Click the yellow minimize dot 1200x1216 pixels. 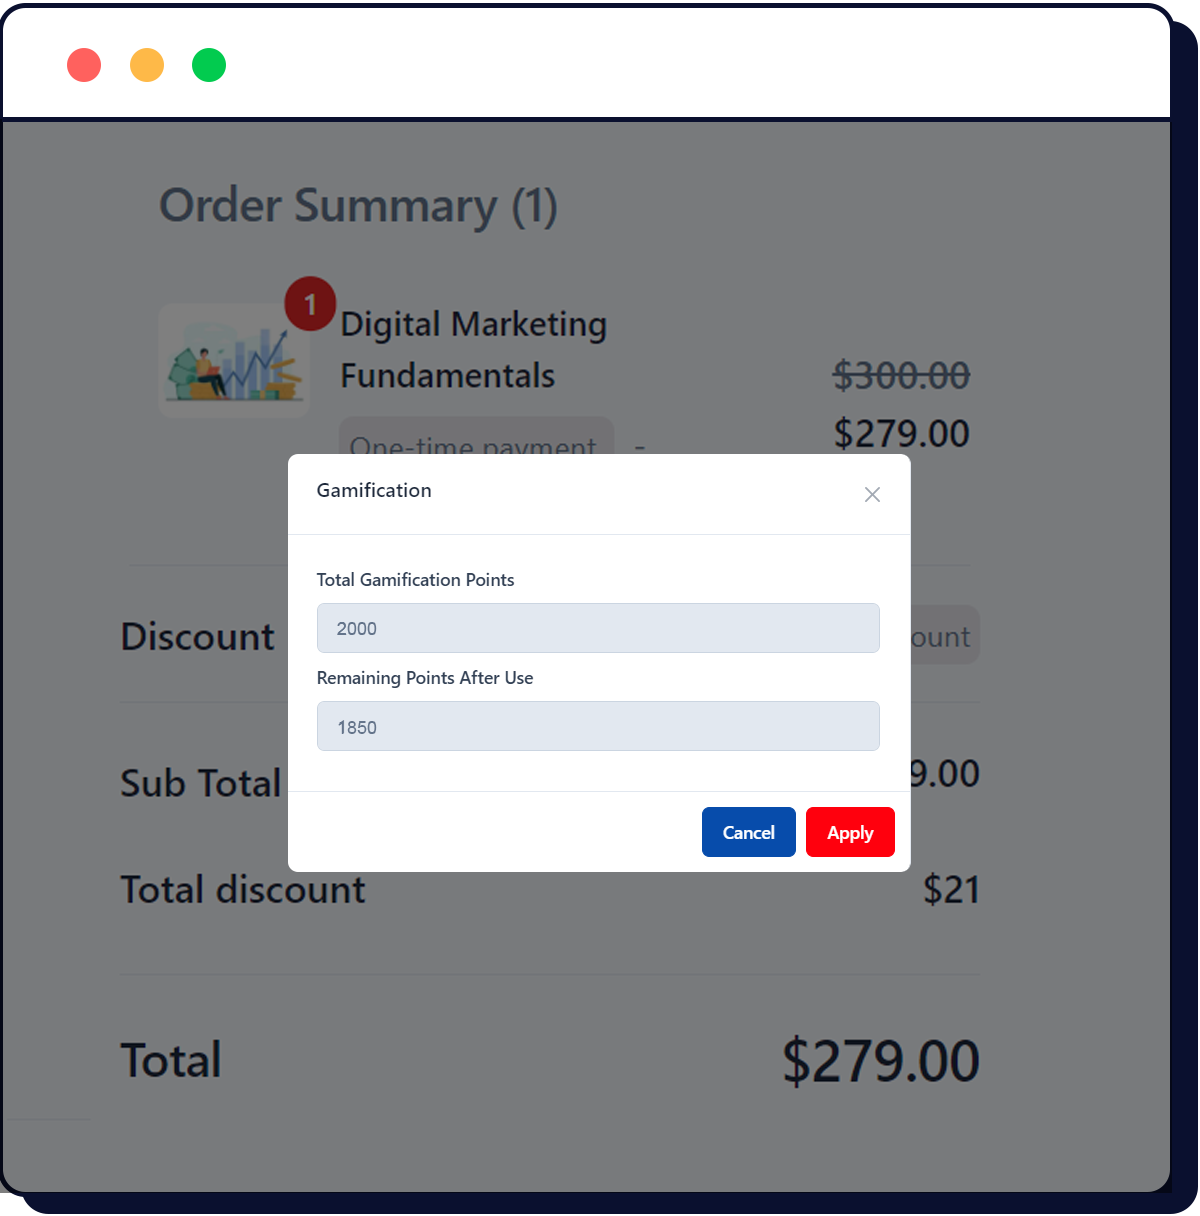(x=147, y=65)
